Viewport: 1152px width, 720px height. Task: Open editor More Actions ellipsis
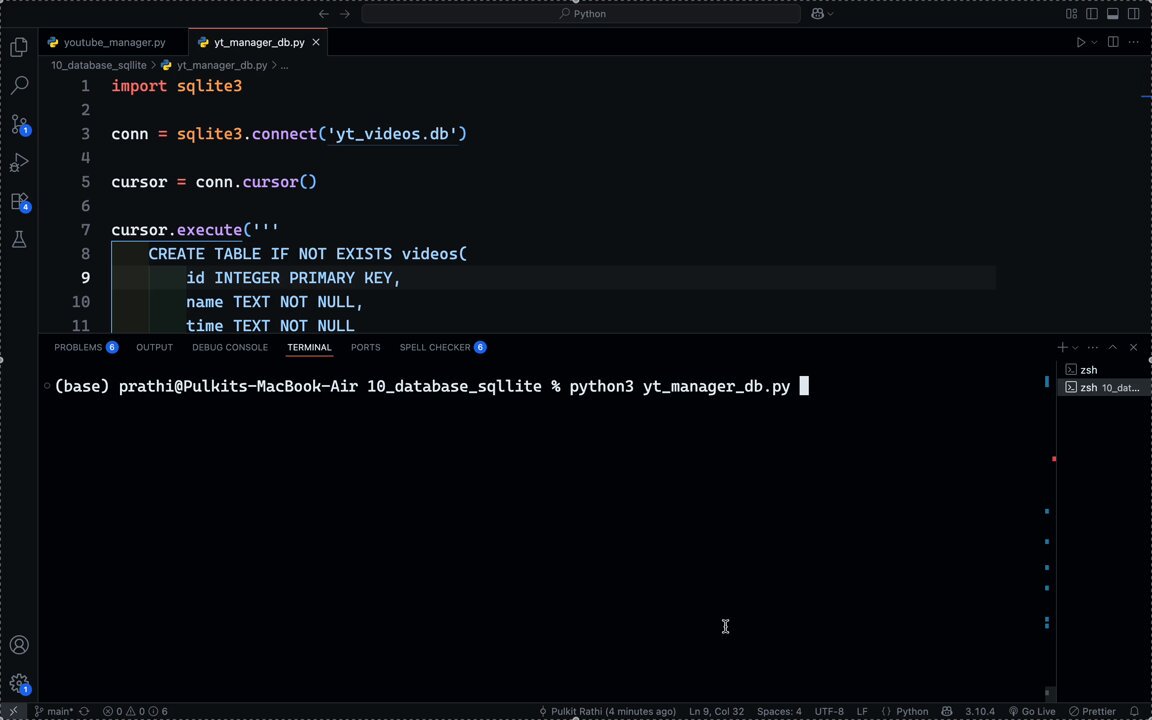pos(1134,42)
